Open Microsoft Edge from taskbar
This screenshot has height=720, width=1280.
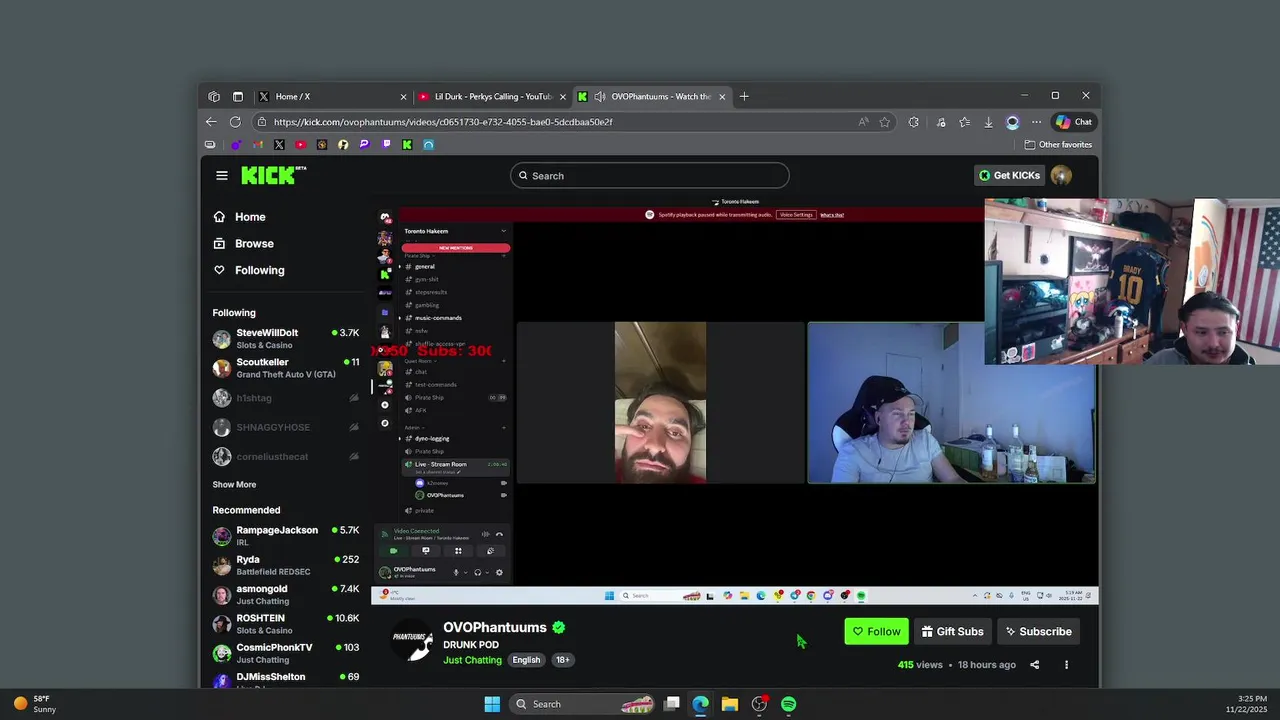pyautogui.click(x=701, y=704)
